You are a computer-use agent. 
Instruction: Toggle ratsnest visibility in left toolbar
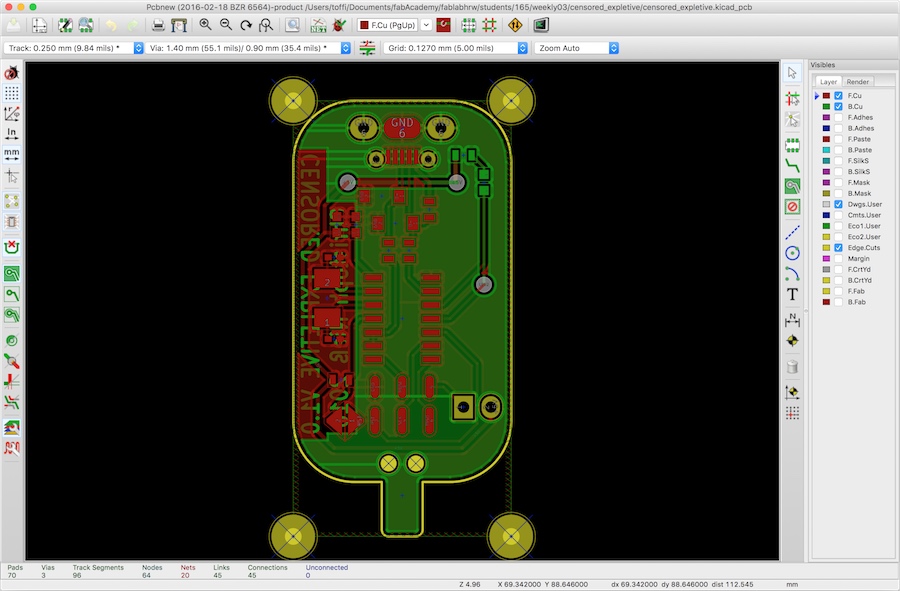(x=11, y=201)
